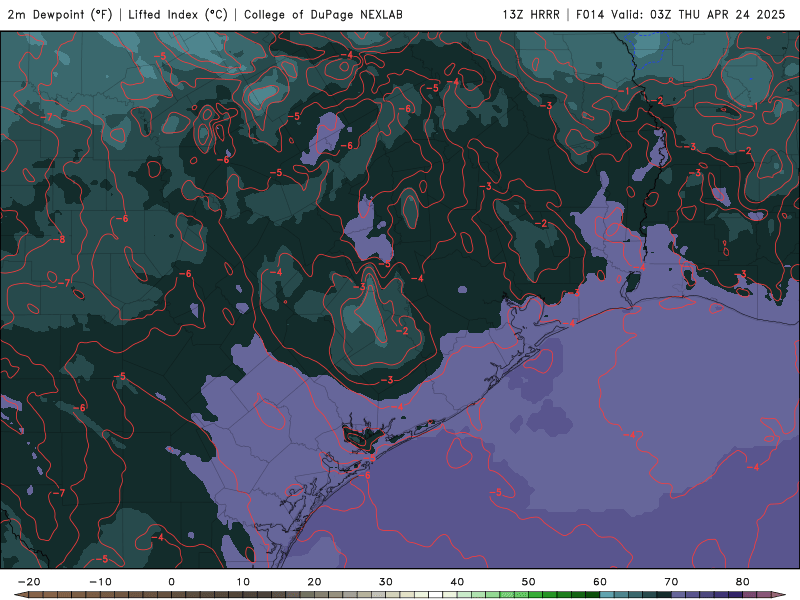Click the "13Z HRRR" model run label
The image size is (800, 600).
click(x=531, y=15)
